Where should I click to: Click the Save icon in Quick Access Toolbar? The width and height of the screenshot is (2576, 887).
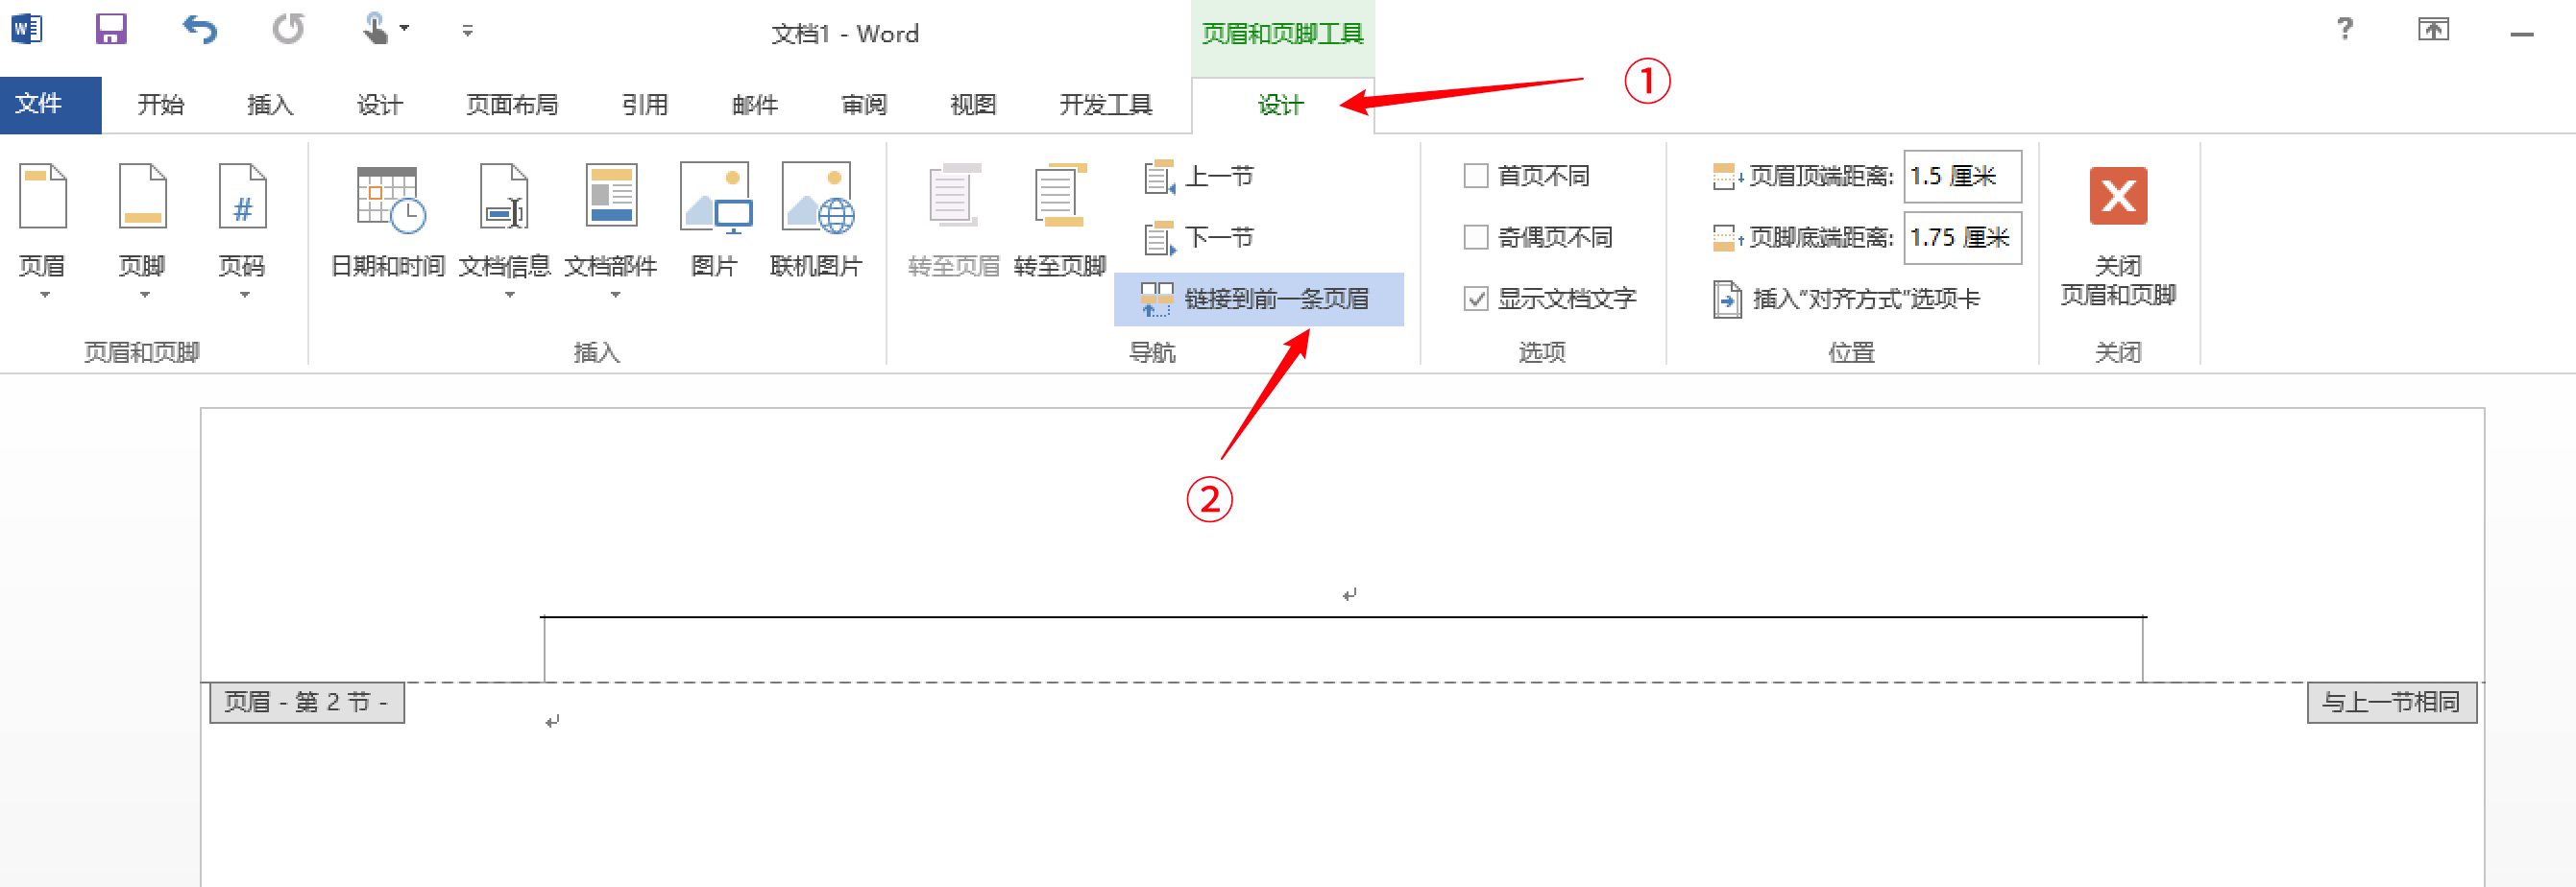click(110, 29)
